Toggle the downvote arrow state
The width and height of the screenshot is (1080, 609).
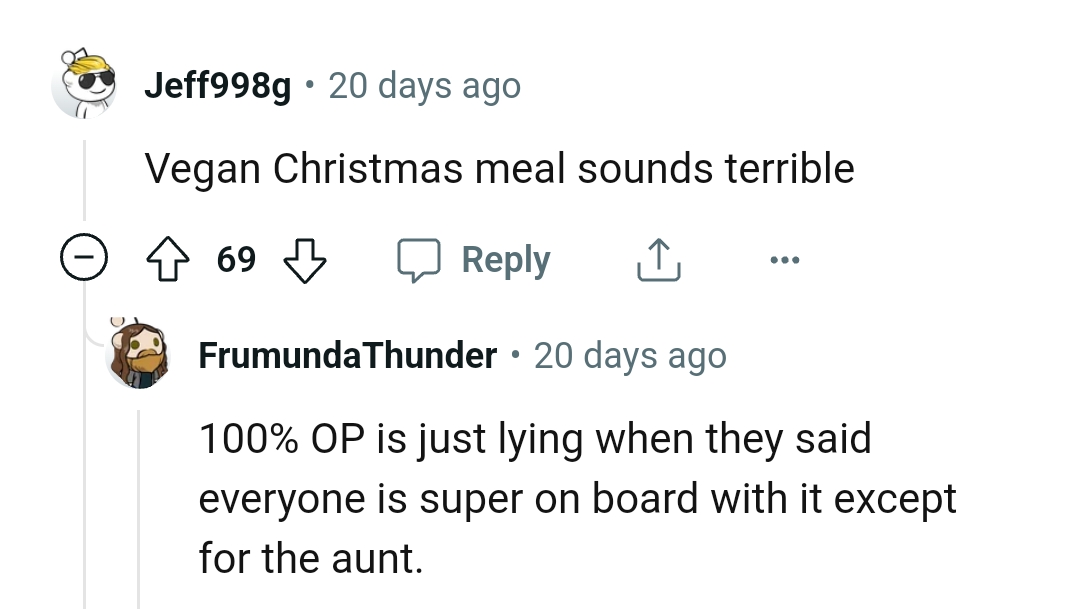[305, 261]
